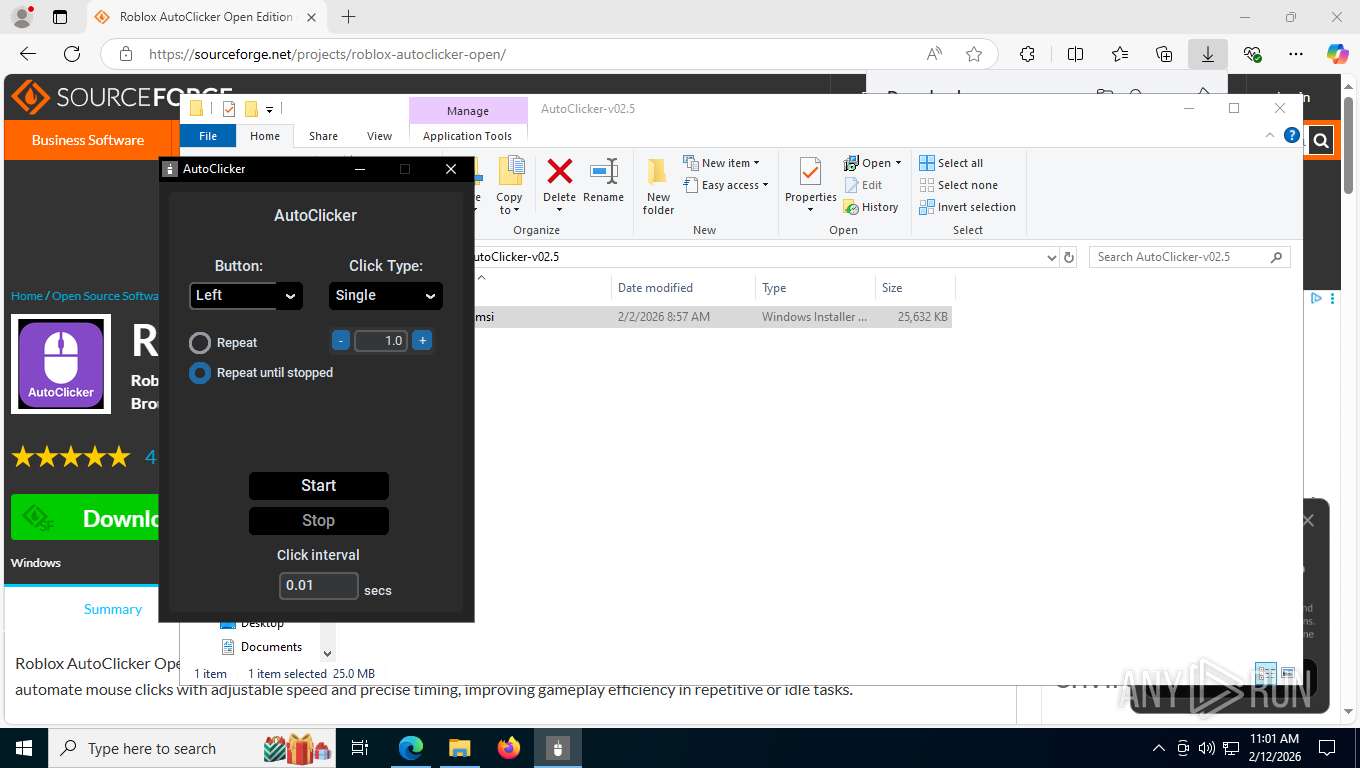Viewport: 1360px width, 768px height.
Task: Click SourceForge orange search icon
Action: click(x=1321, y=141)
